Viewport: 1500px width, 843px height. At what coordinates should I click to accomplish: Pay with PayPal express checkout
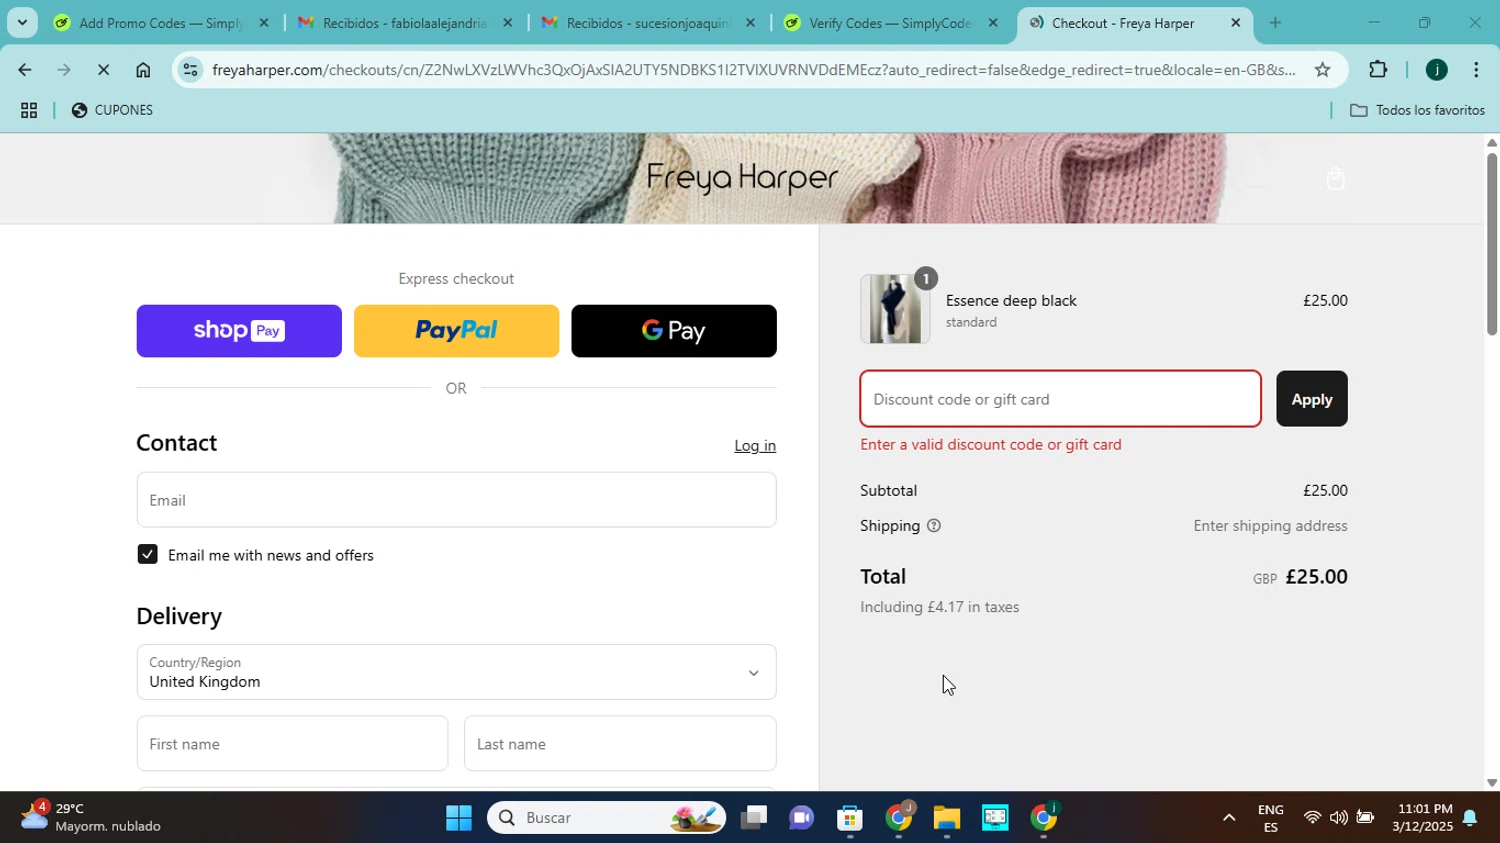[456, 331]
